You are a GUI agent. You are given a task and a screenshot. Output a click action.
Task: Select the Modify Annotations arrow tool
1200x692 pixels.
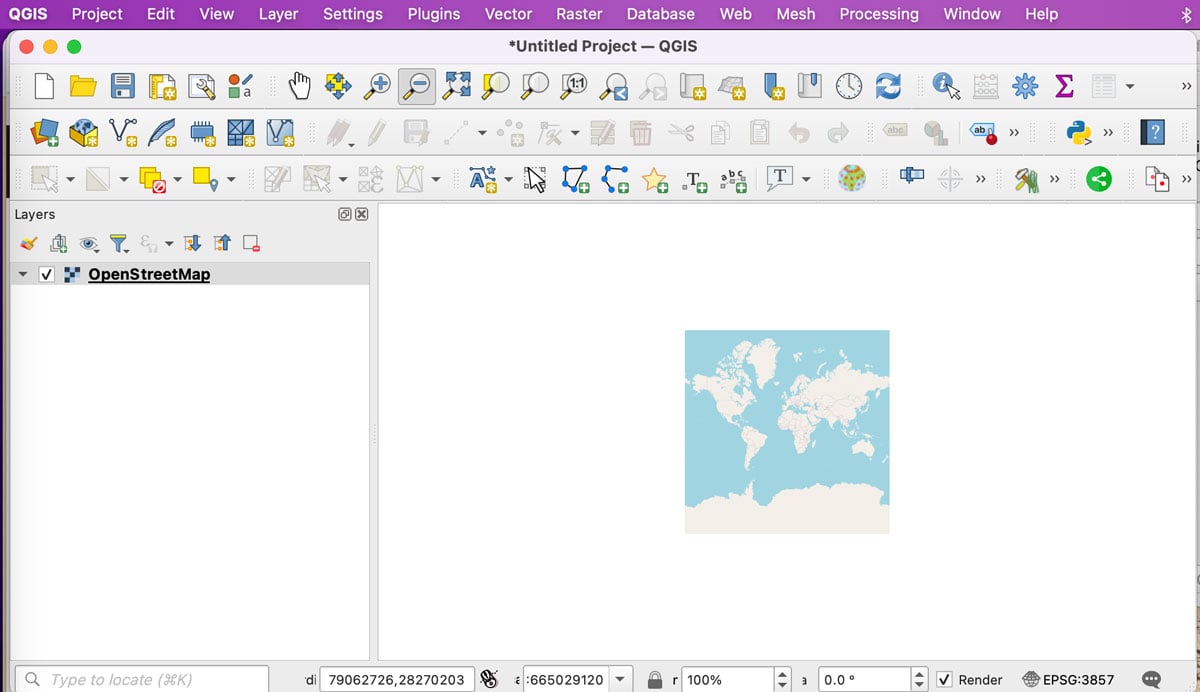536,179
